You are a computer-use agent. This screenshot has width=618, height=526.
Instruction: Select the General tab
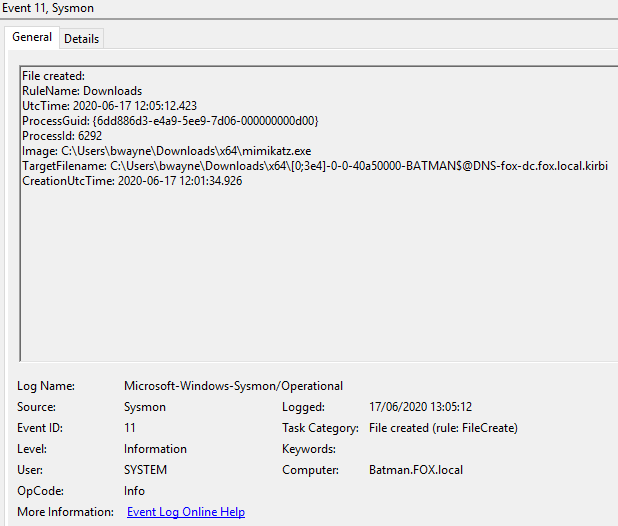click(x=32, y=37)
